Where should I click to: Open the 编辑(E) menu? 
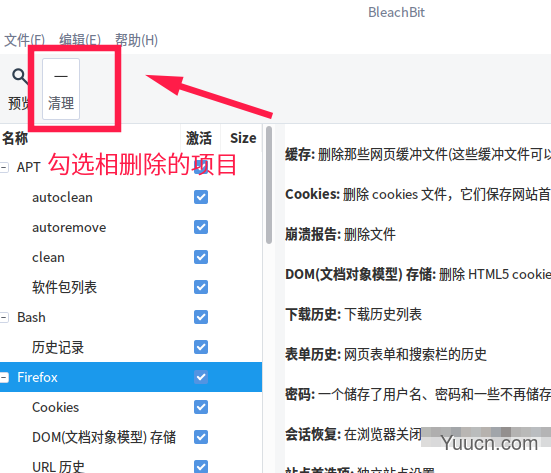(x=80, y=40)
